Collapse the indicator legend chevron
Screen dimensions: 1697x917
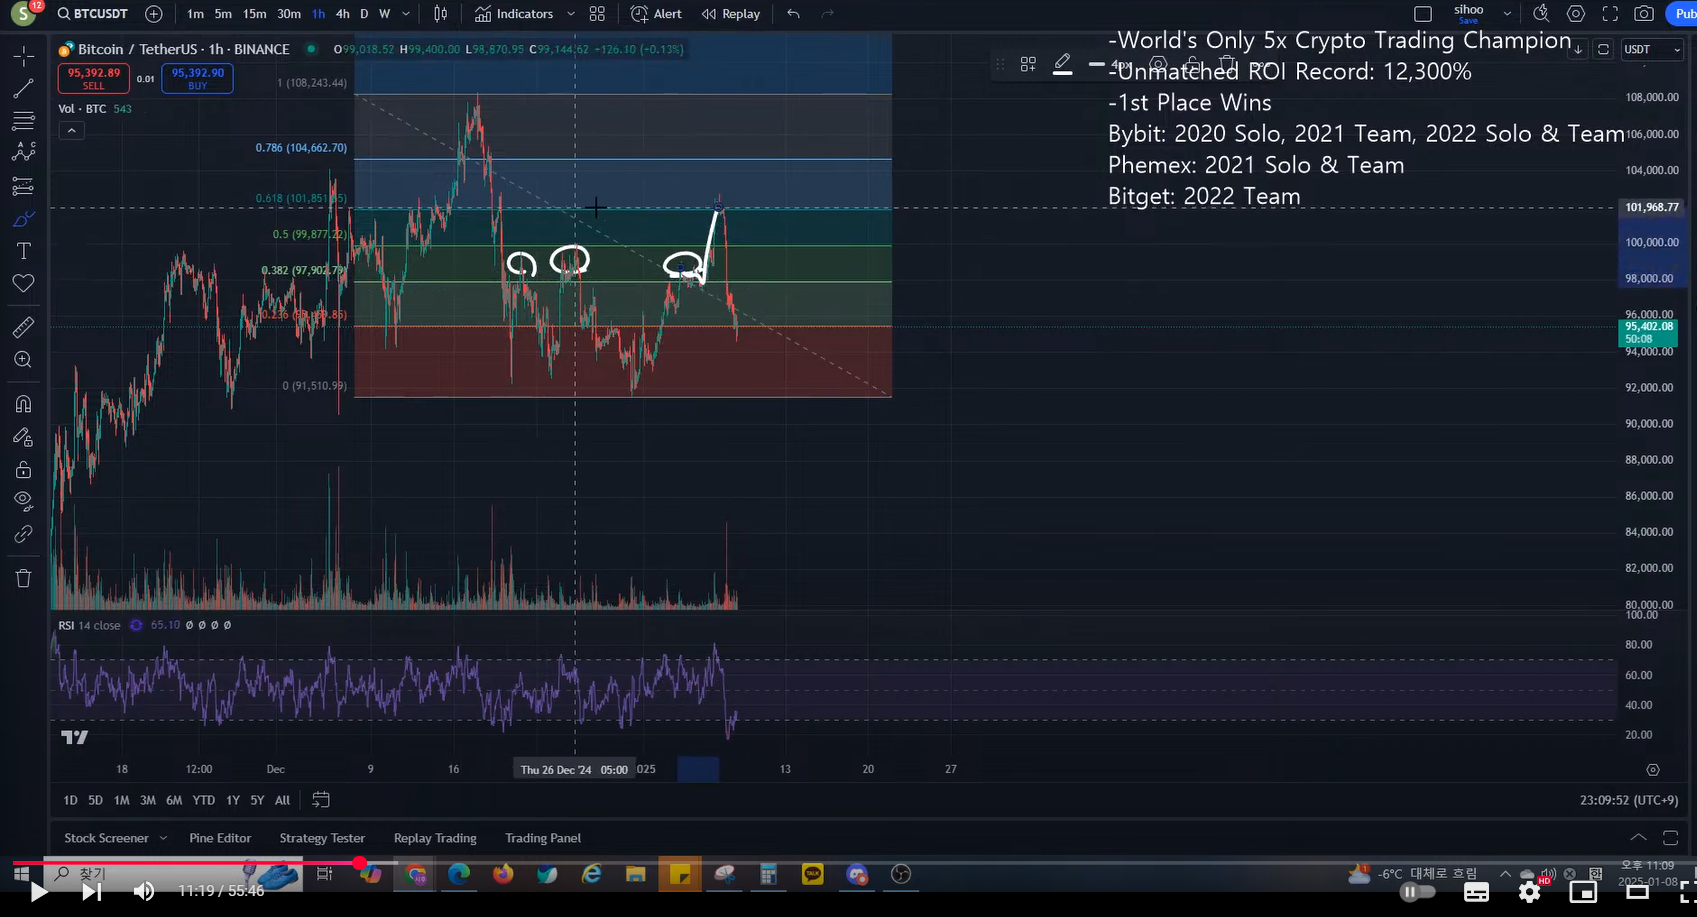tap(70, 130)
